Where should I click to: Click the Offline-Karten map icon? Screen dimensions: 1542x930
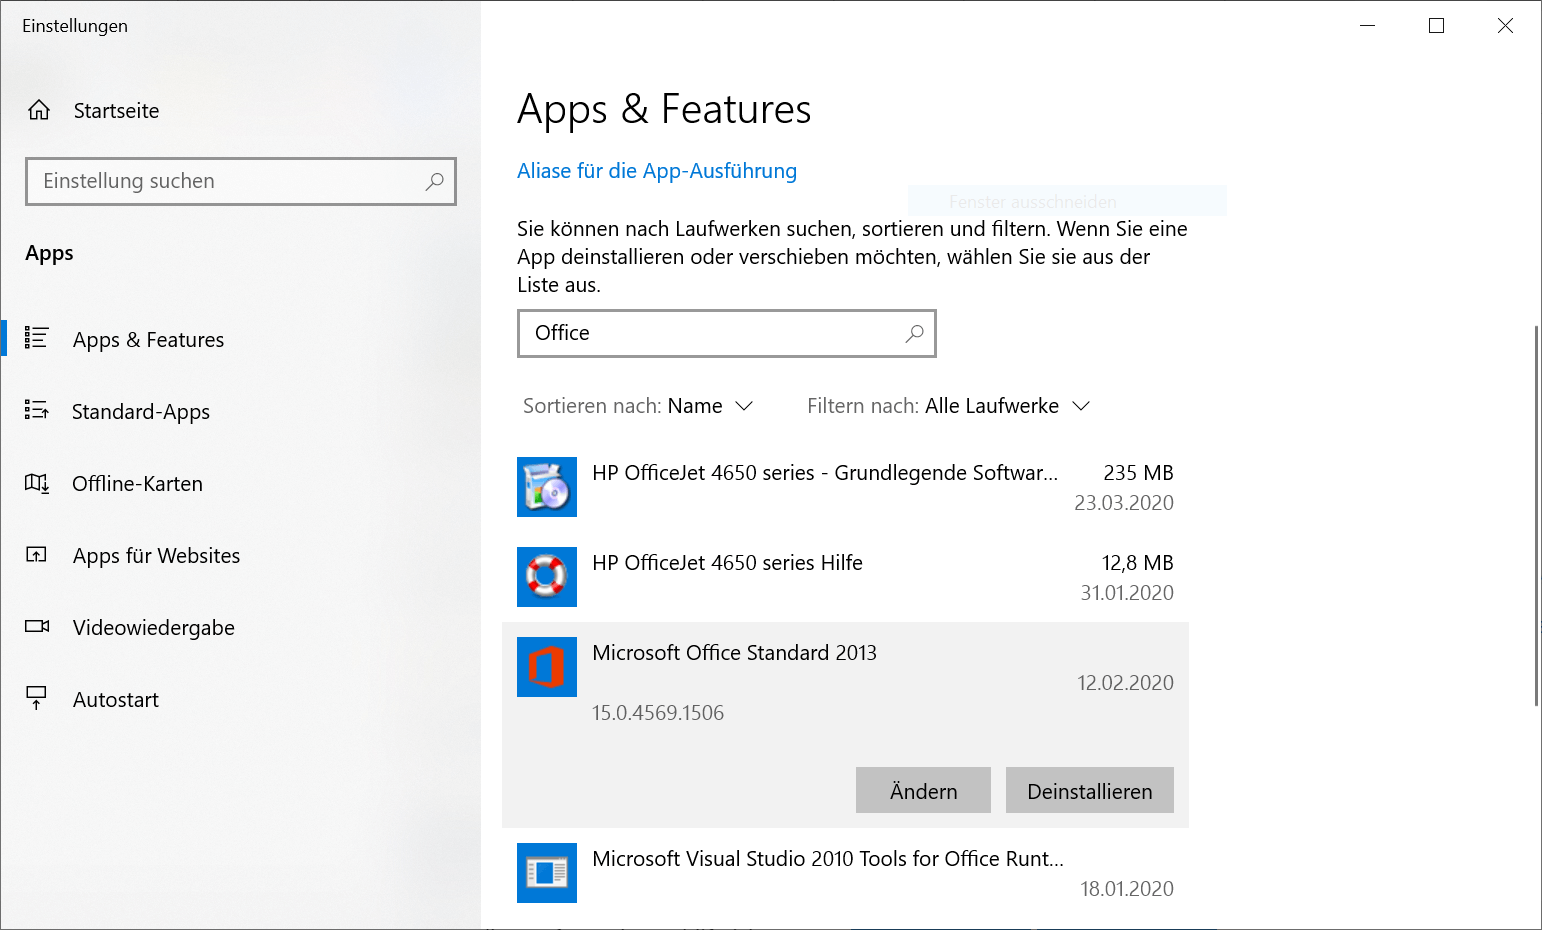(37, 483)
